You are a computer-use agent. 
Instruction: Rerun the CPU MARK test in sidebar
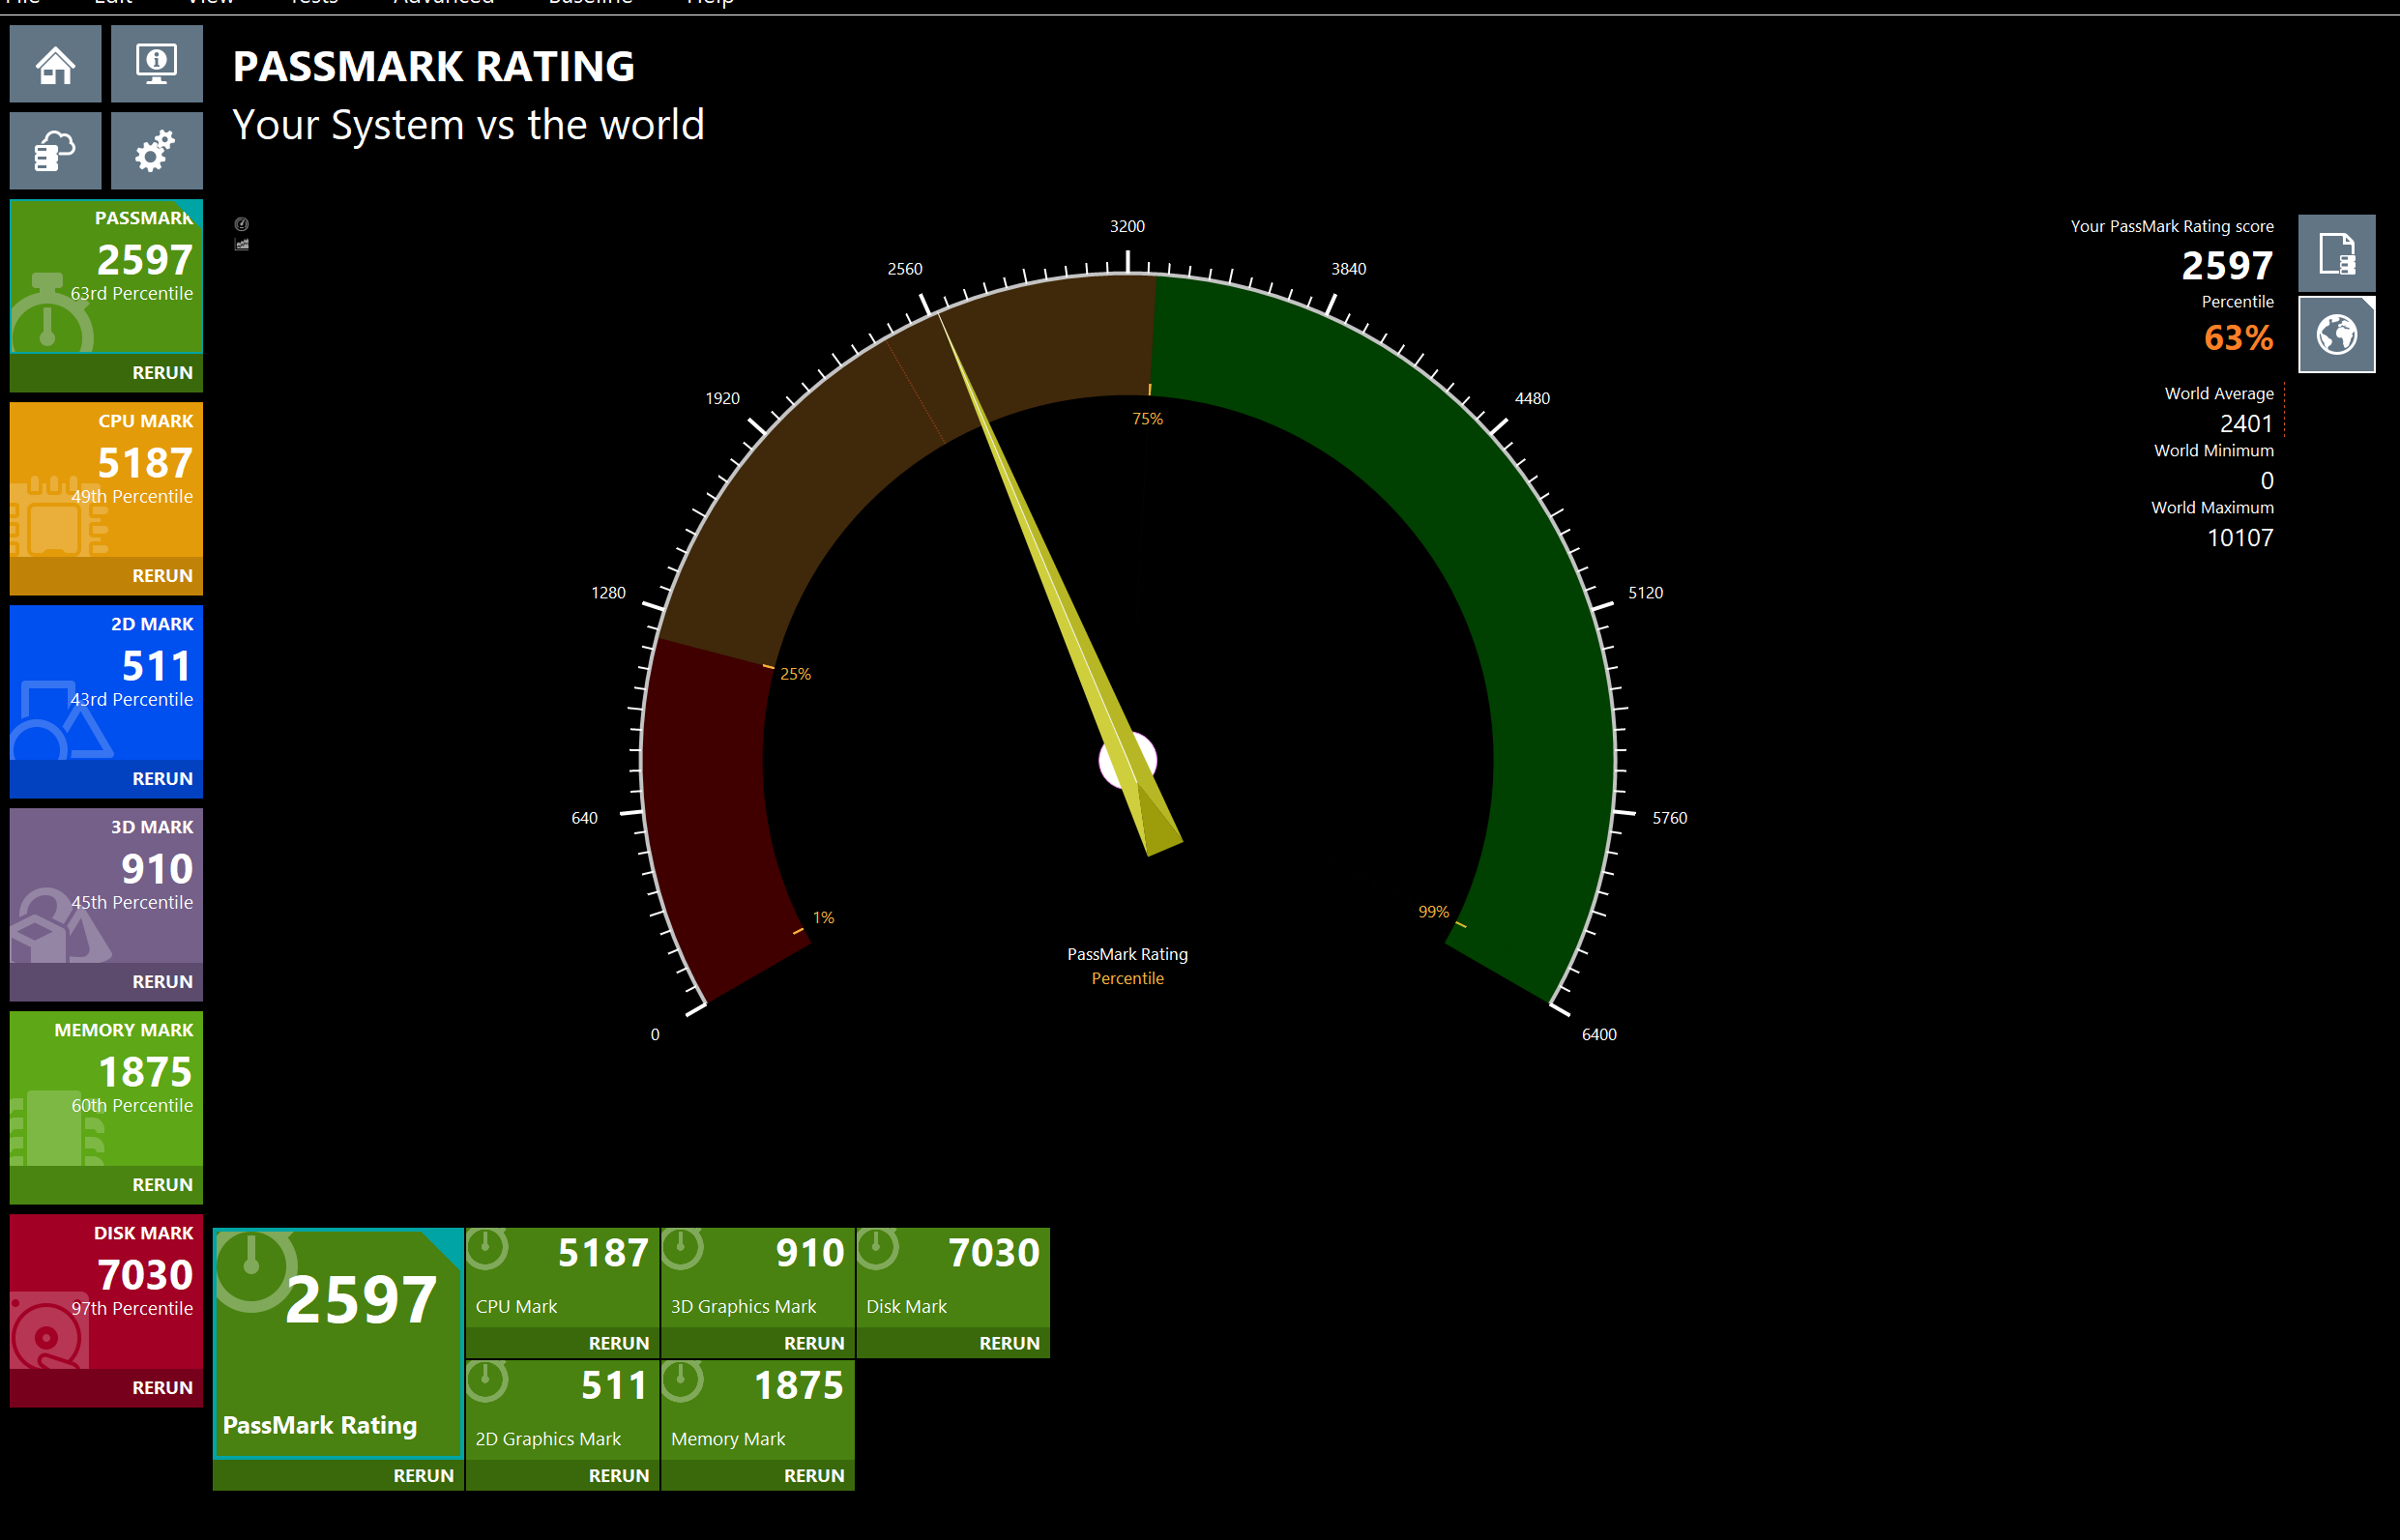[x=106, y=576]
